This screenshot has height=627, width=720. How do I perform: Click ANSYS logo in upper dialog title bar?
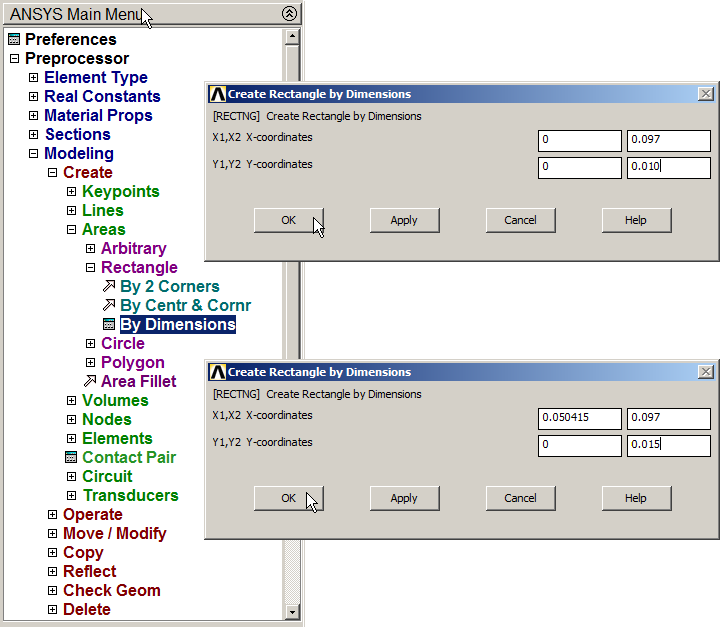click(217, 94)
